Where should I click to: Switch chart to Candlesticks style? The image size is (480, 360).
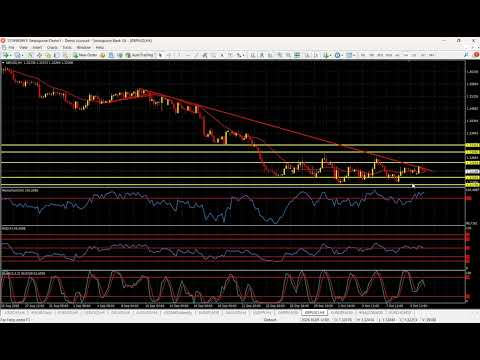tap(262, 55)
